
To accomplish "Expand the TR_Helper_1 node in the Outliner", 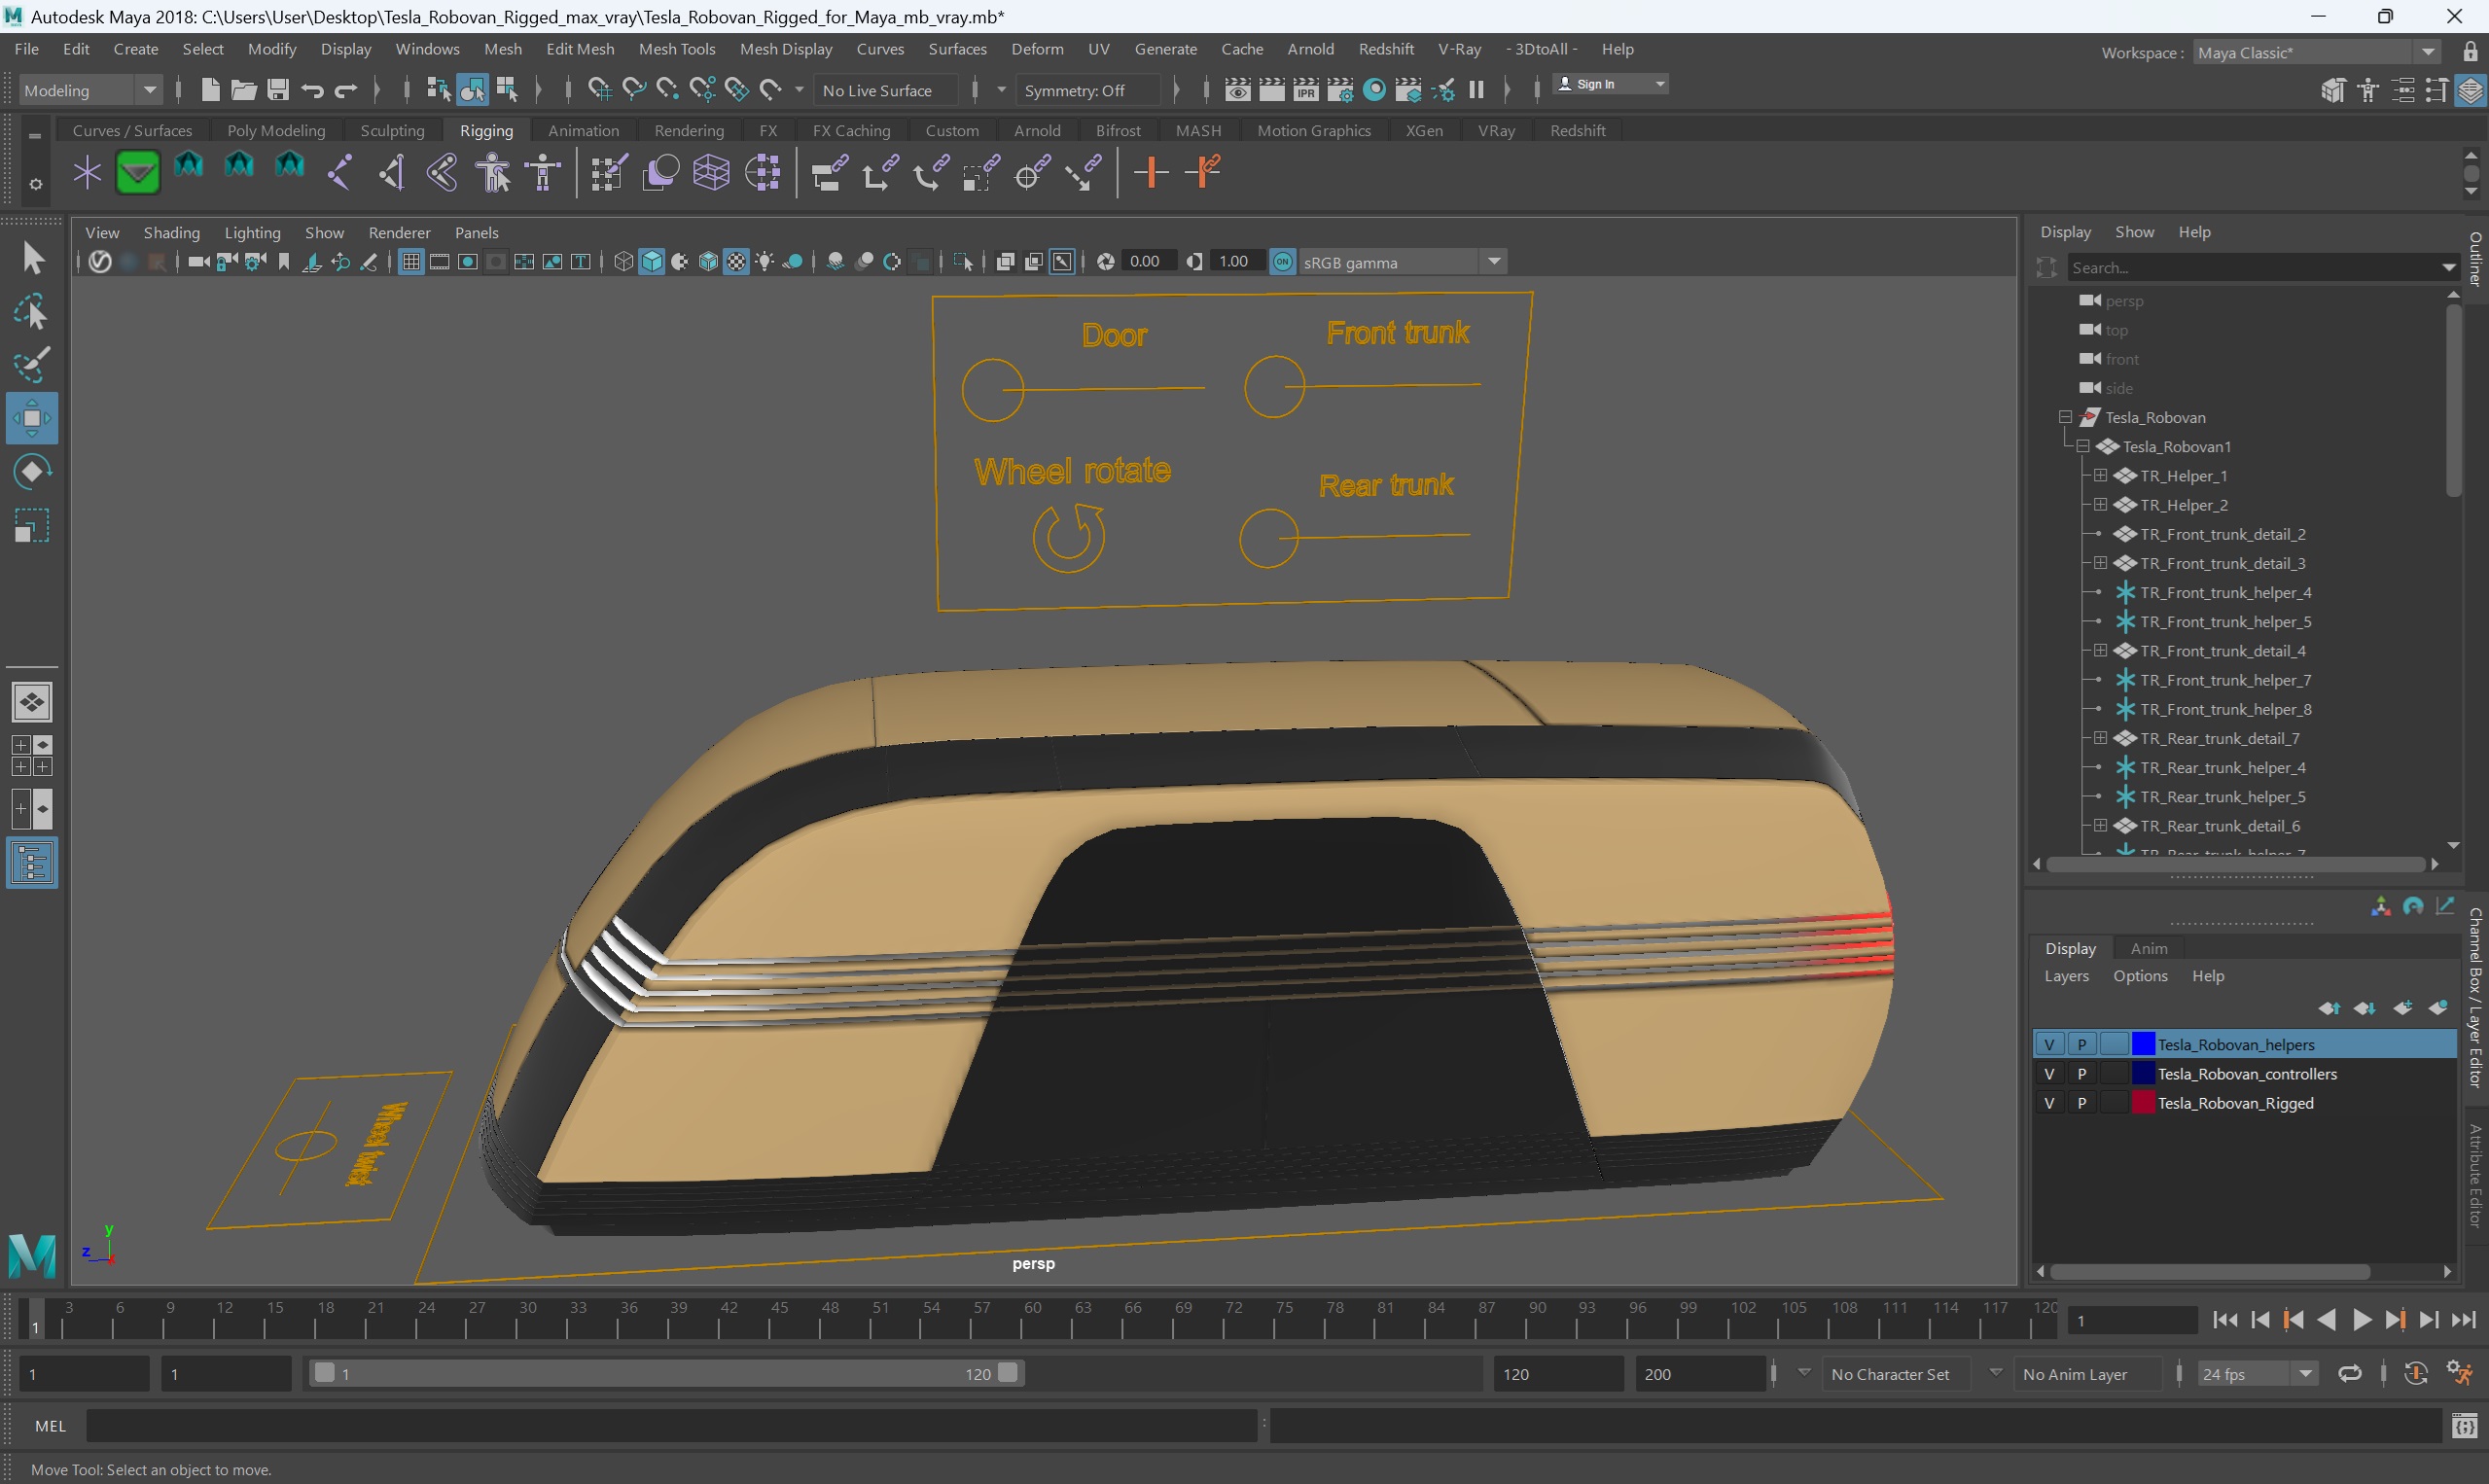I will point(2101,475).
